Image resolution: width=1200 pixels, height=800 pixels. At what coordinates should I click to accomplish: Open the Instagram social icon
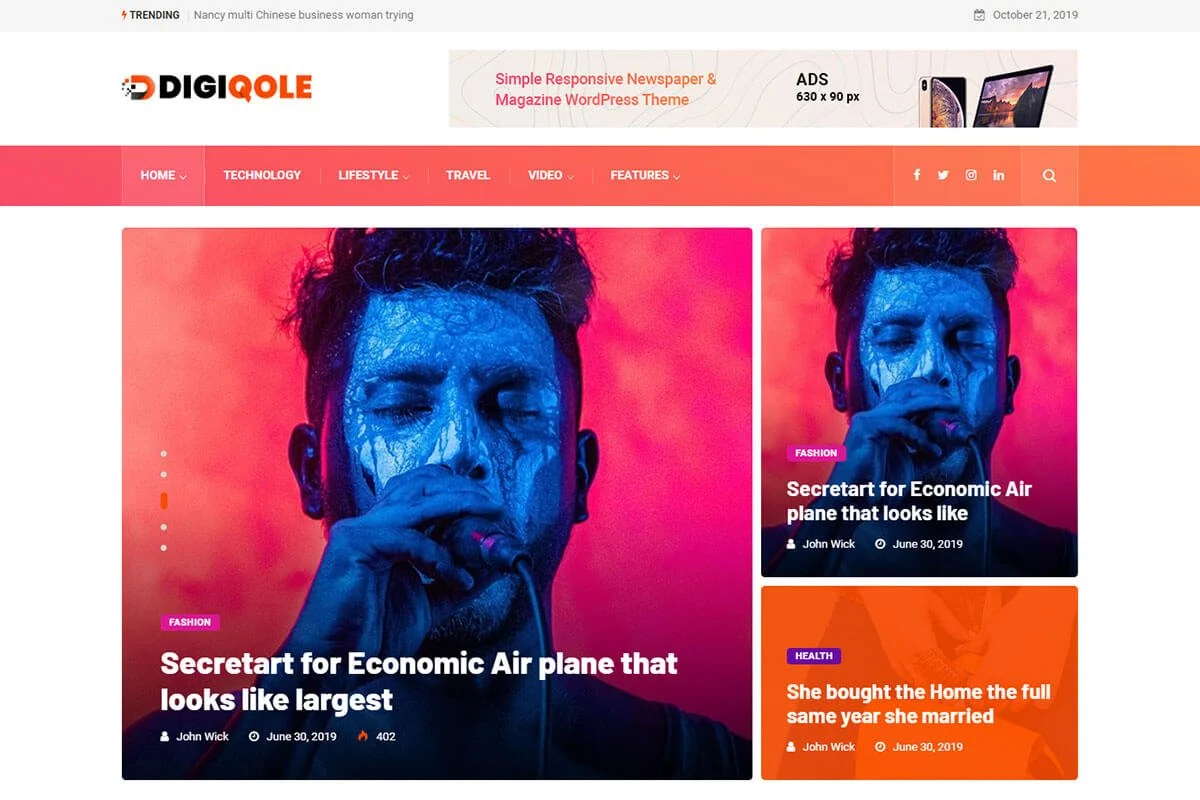(x=971, y=175)
